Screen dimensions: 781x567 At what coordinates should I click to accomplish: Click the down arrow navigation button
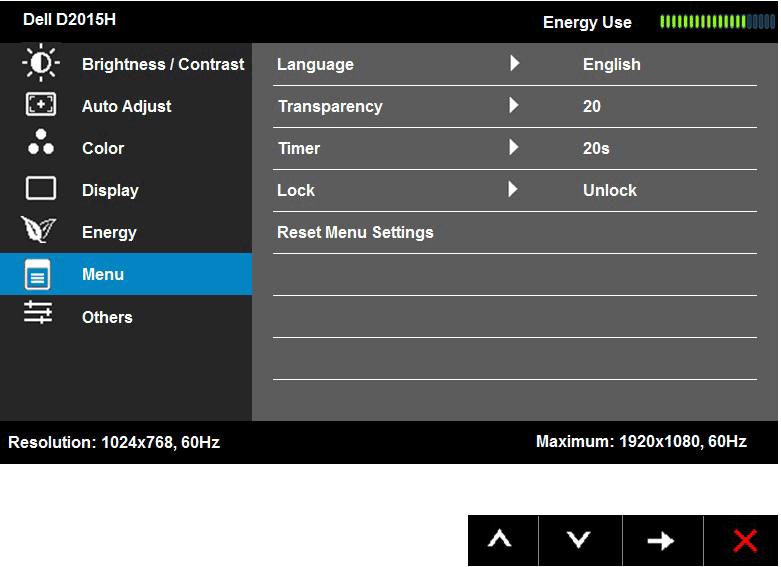pos(580,541)
